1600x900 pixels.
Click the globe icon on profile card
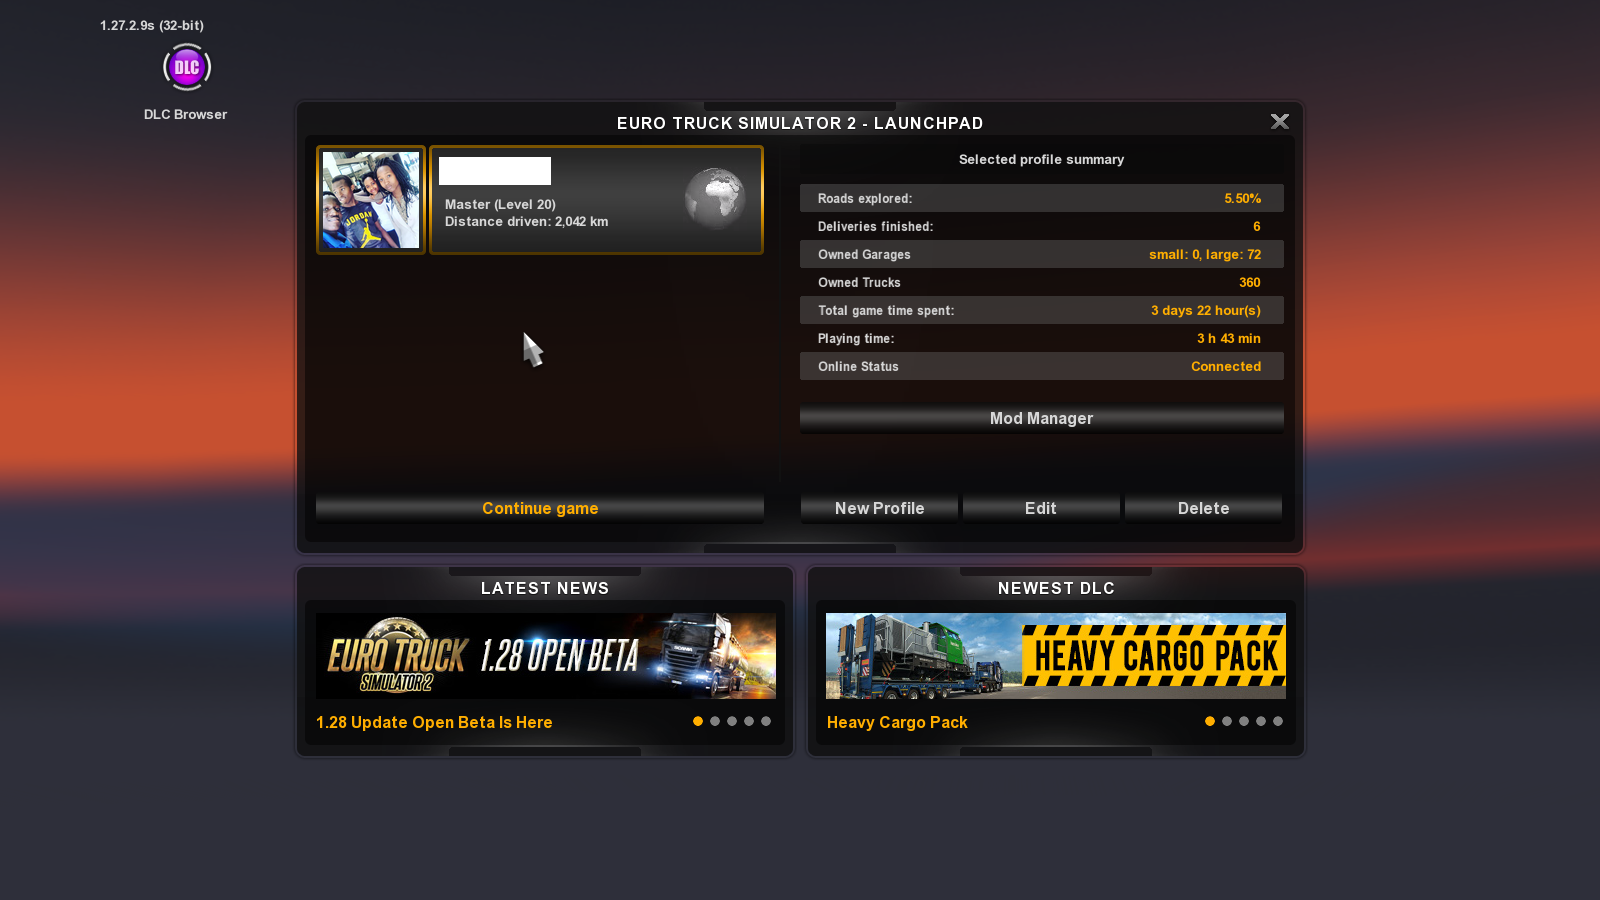point(715,198)
